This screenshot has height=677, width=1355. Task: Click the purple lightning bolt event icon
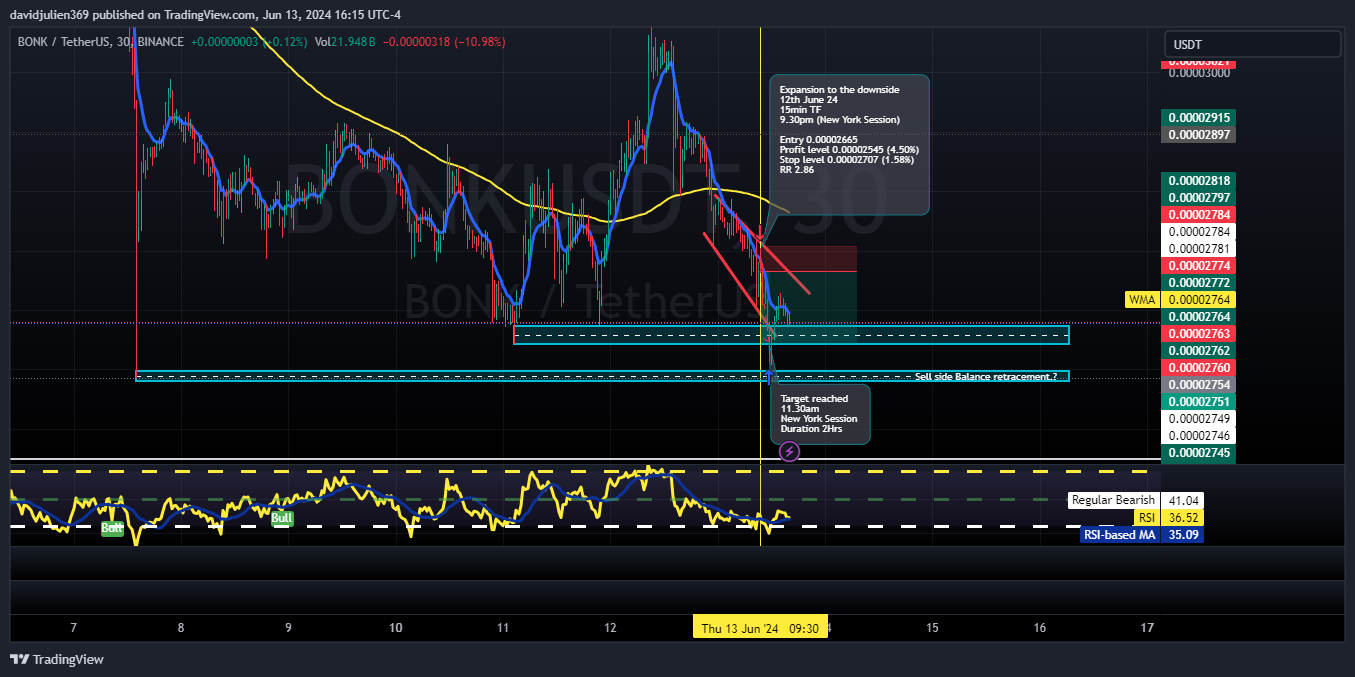(x=788, y=452)
